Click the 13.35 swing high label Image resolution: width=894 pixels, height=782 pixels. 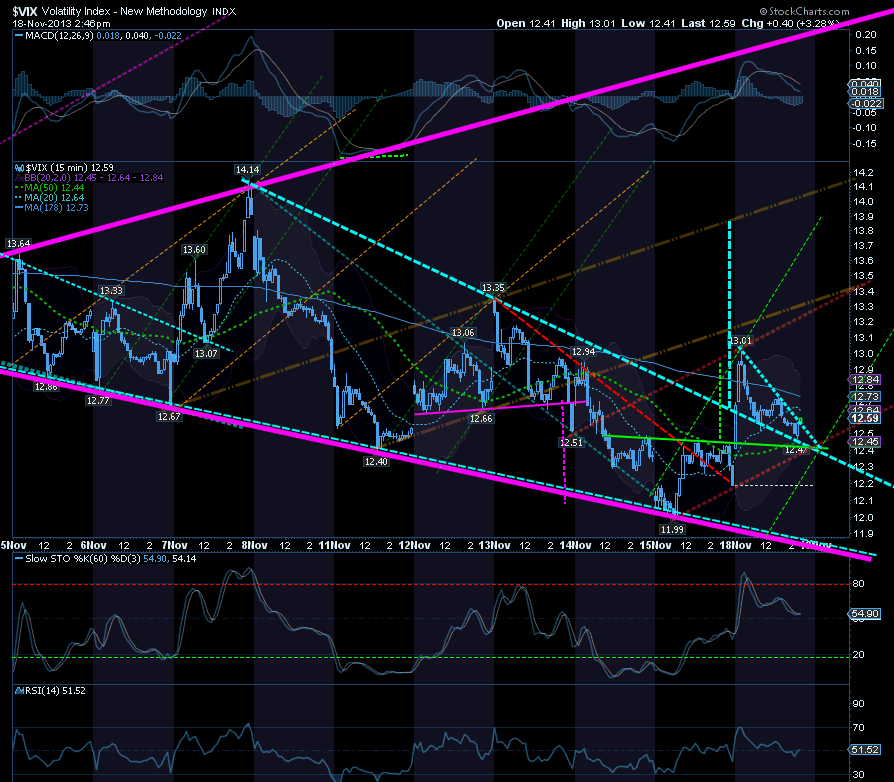tap(493, 288)
